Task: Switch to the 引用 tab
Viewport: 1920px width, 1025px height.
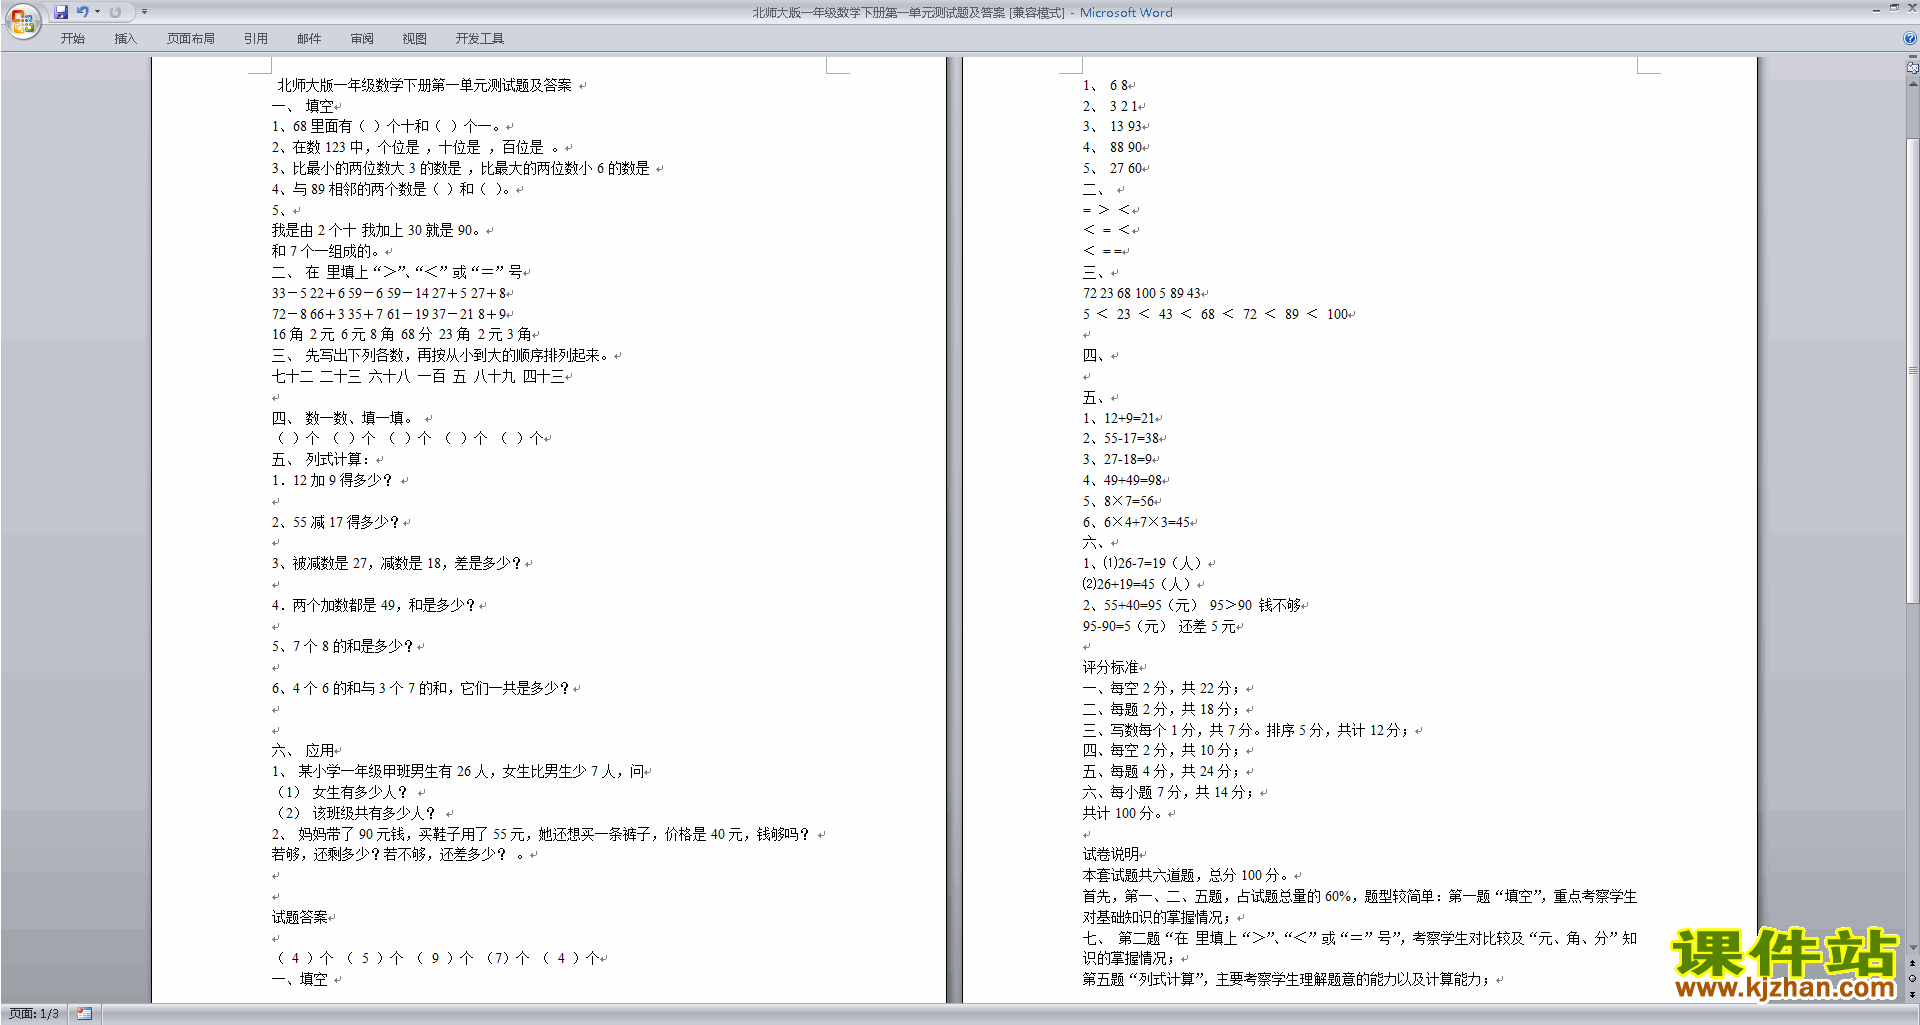Action: (x=256, y=39)
